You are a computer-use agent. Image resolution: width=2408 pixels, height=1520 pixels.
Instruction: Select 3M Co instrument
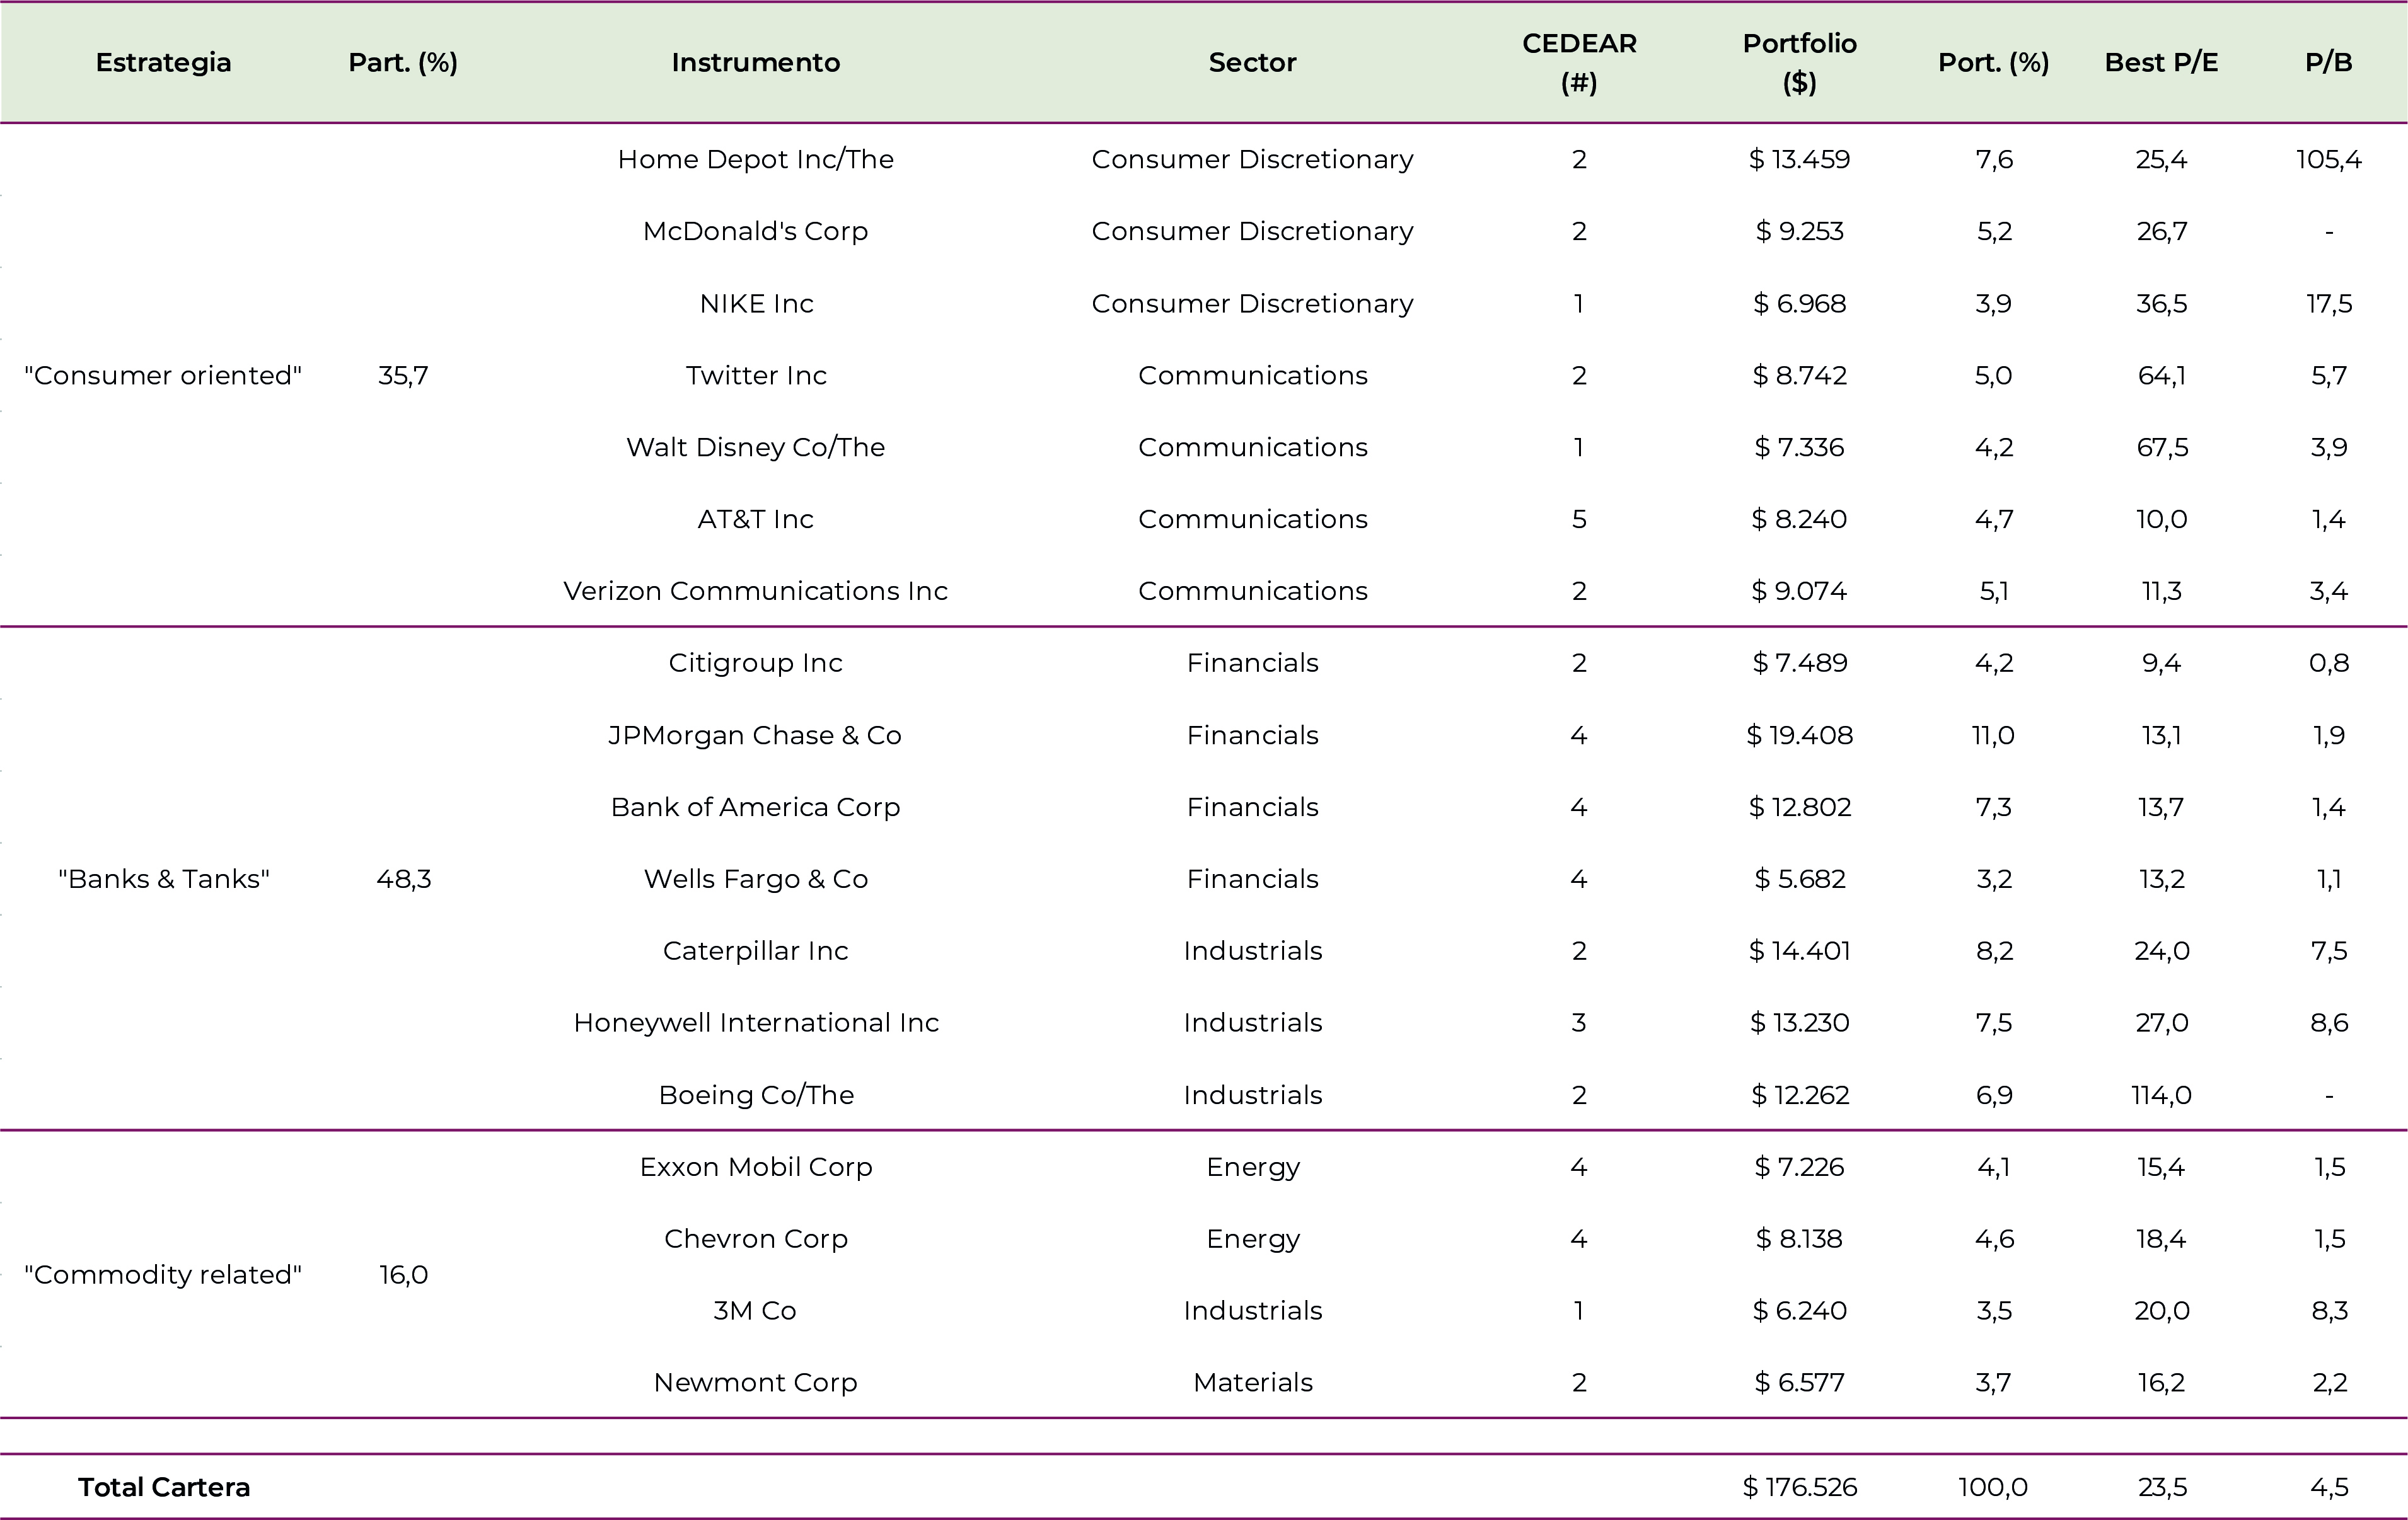tap(755, 1311)
